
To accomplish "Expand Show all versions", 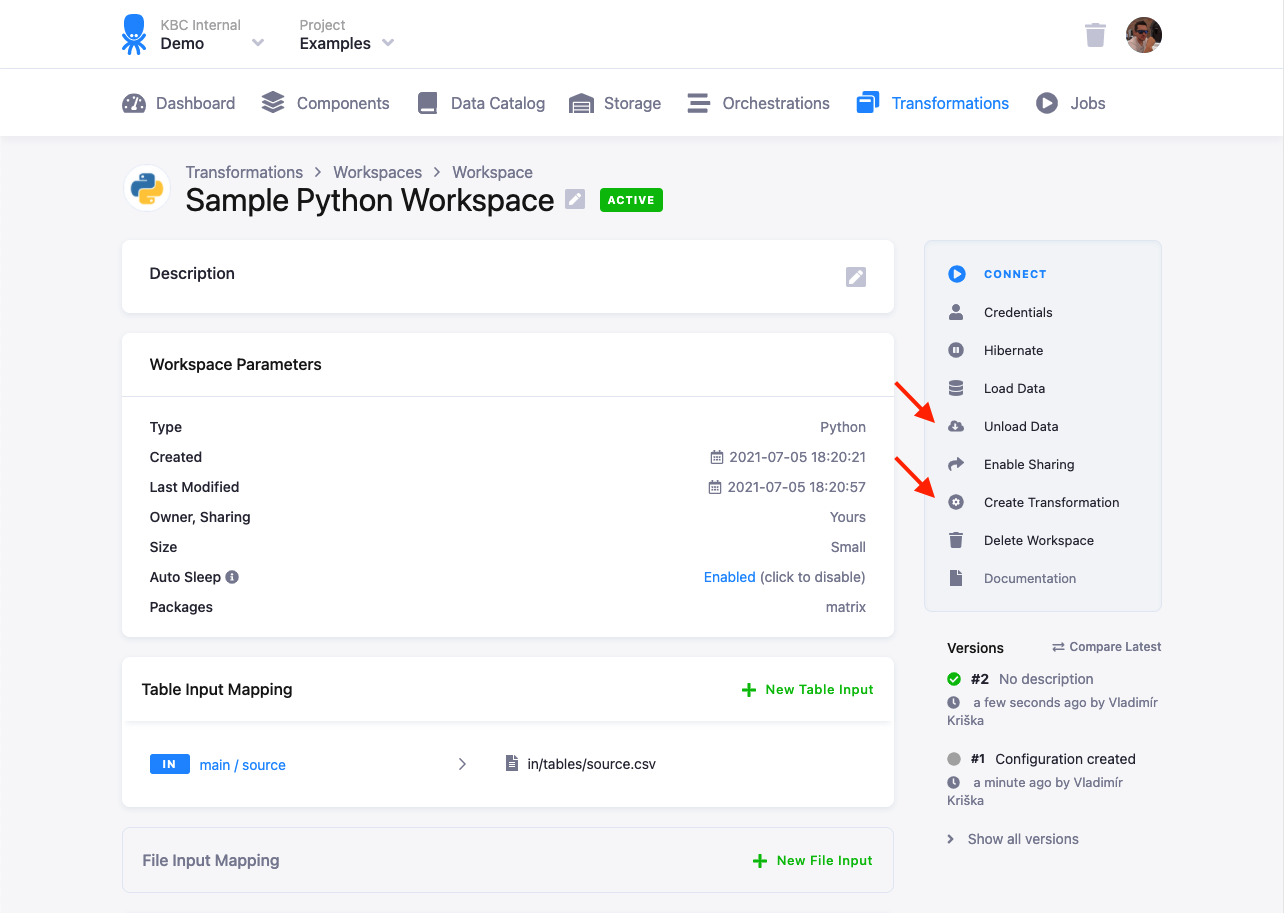I will tap(1013, 839).
